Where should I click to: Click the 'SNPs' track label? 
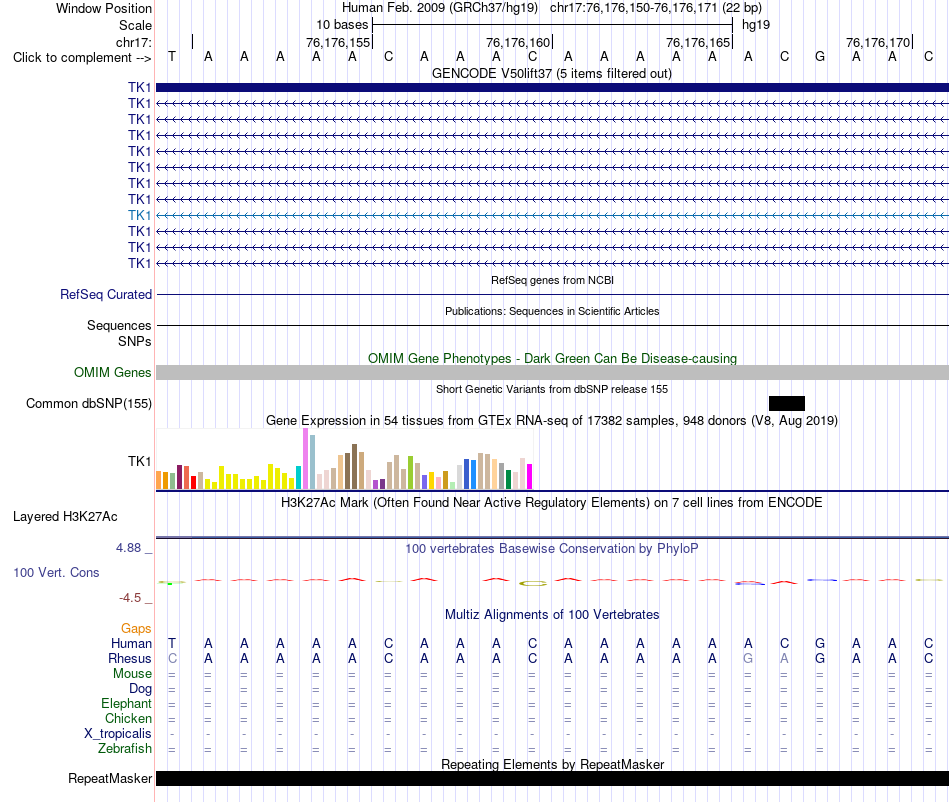point(135,341)
